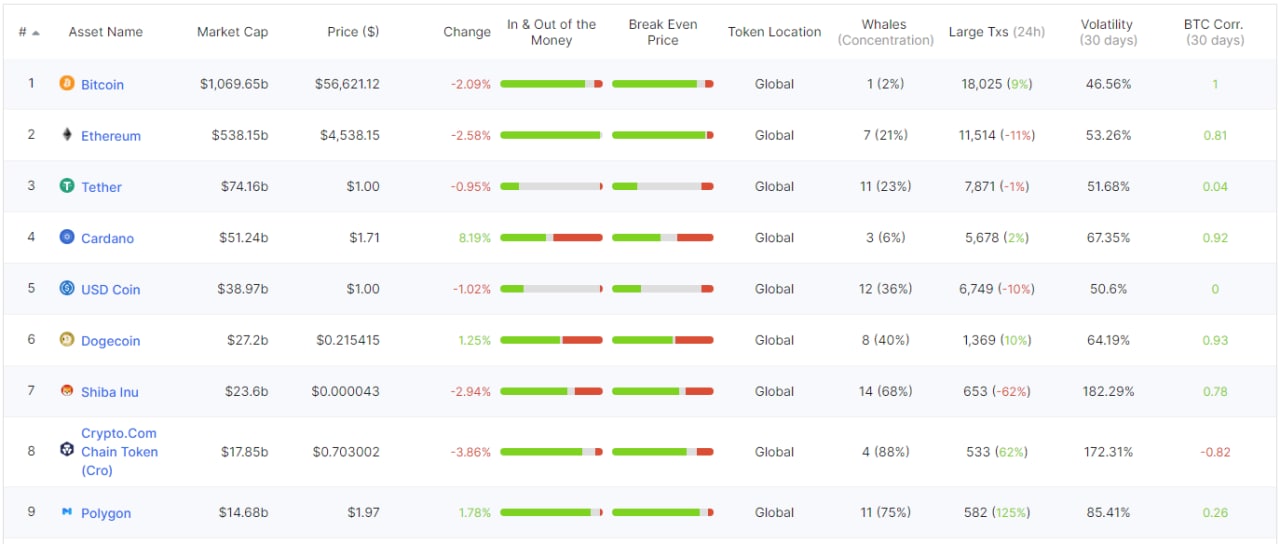Open the Dogecoin asset link
Screen dimensions: 1280x544
point(111,341)
